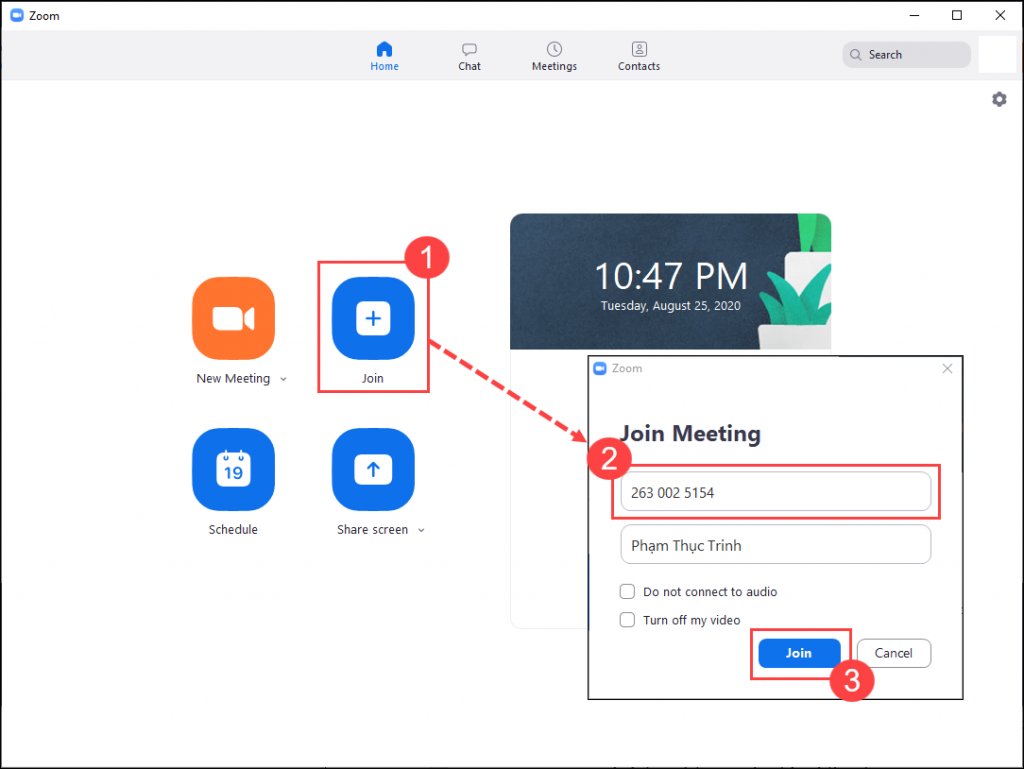The width and height of the screenshot is (1024, 769).
Task: Click Cancel in Join Meeting dialog
Action: click(x=893, y=653)
